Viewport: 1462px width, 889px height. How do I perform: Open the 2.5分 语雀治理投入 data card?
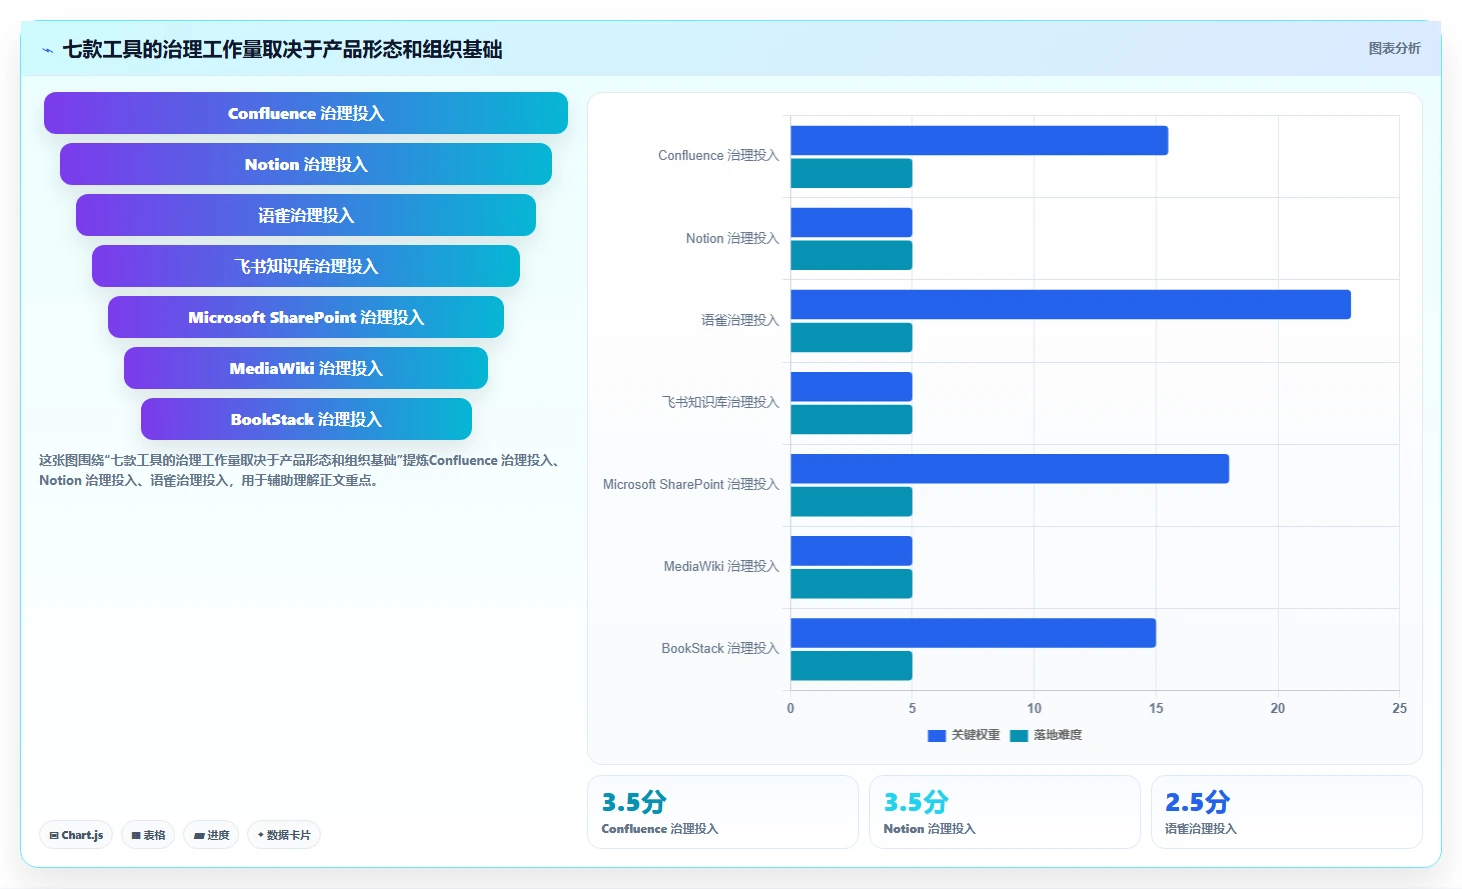tap(1287, 812)
